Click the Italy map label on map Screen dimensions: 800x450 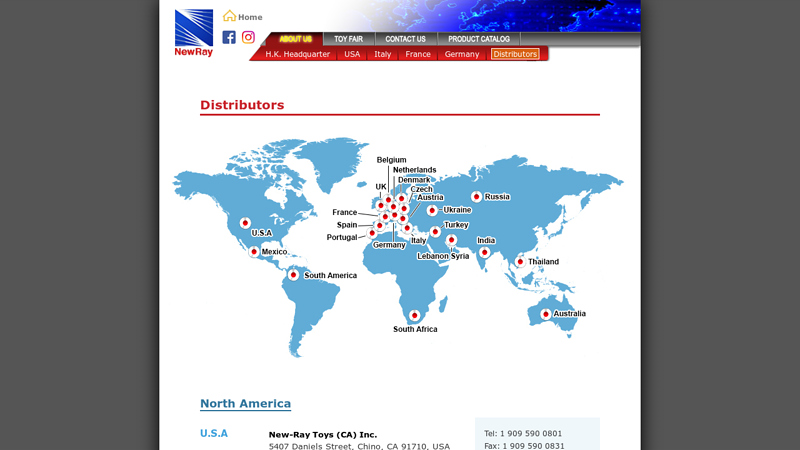click(418, 240)
